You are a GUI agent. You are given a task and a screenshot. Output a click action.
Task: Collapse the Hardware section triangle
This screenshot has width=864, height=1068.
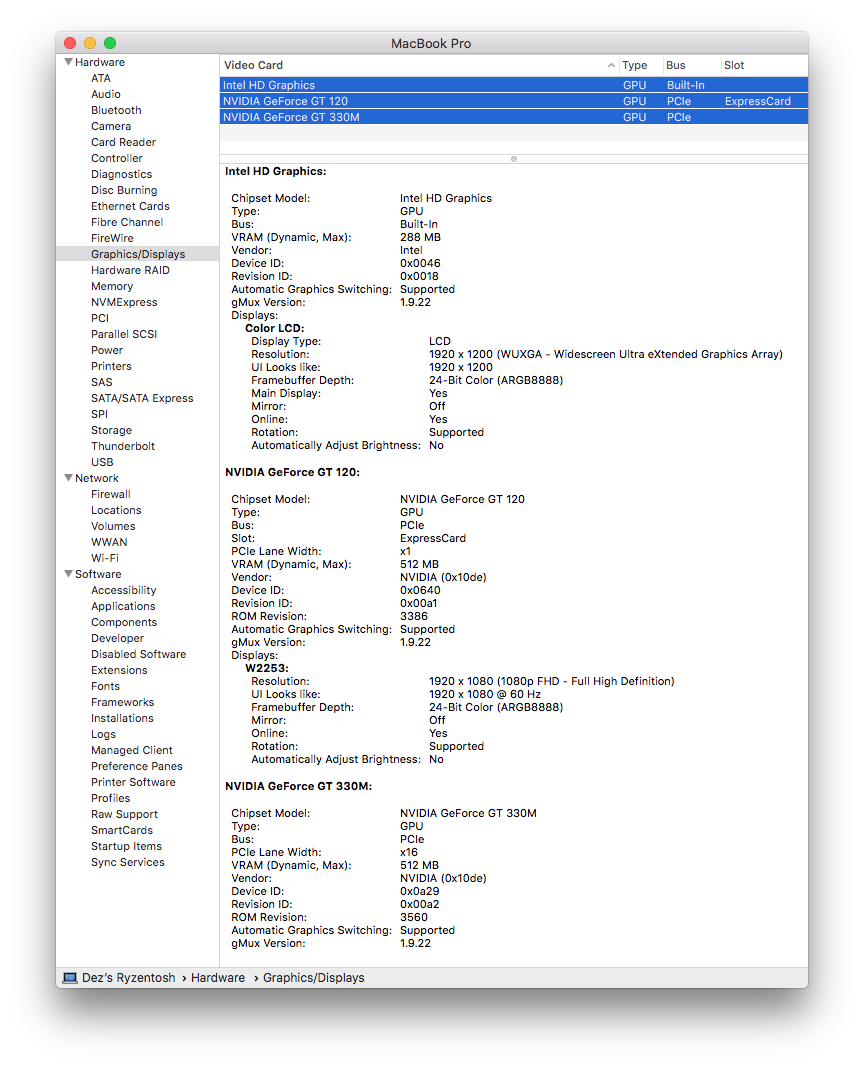point(68,62)
